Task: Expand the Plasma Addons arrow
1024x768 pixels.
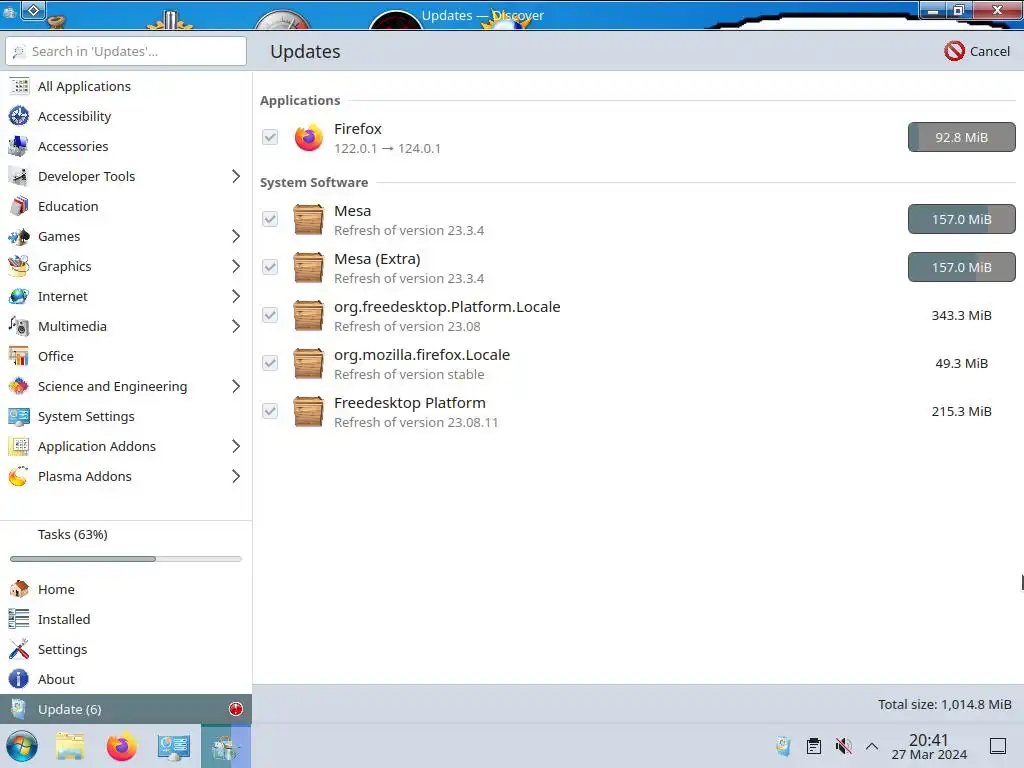Action: click(236, 477)
